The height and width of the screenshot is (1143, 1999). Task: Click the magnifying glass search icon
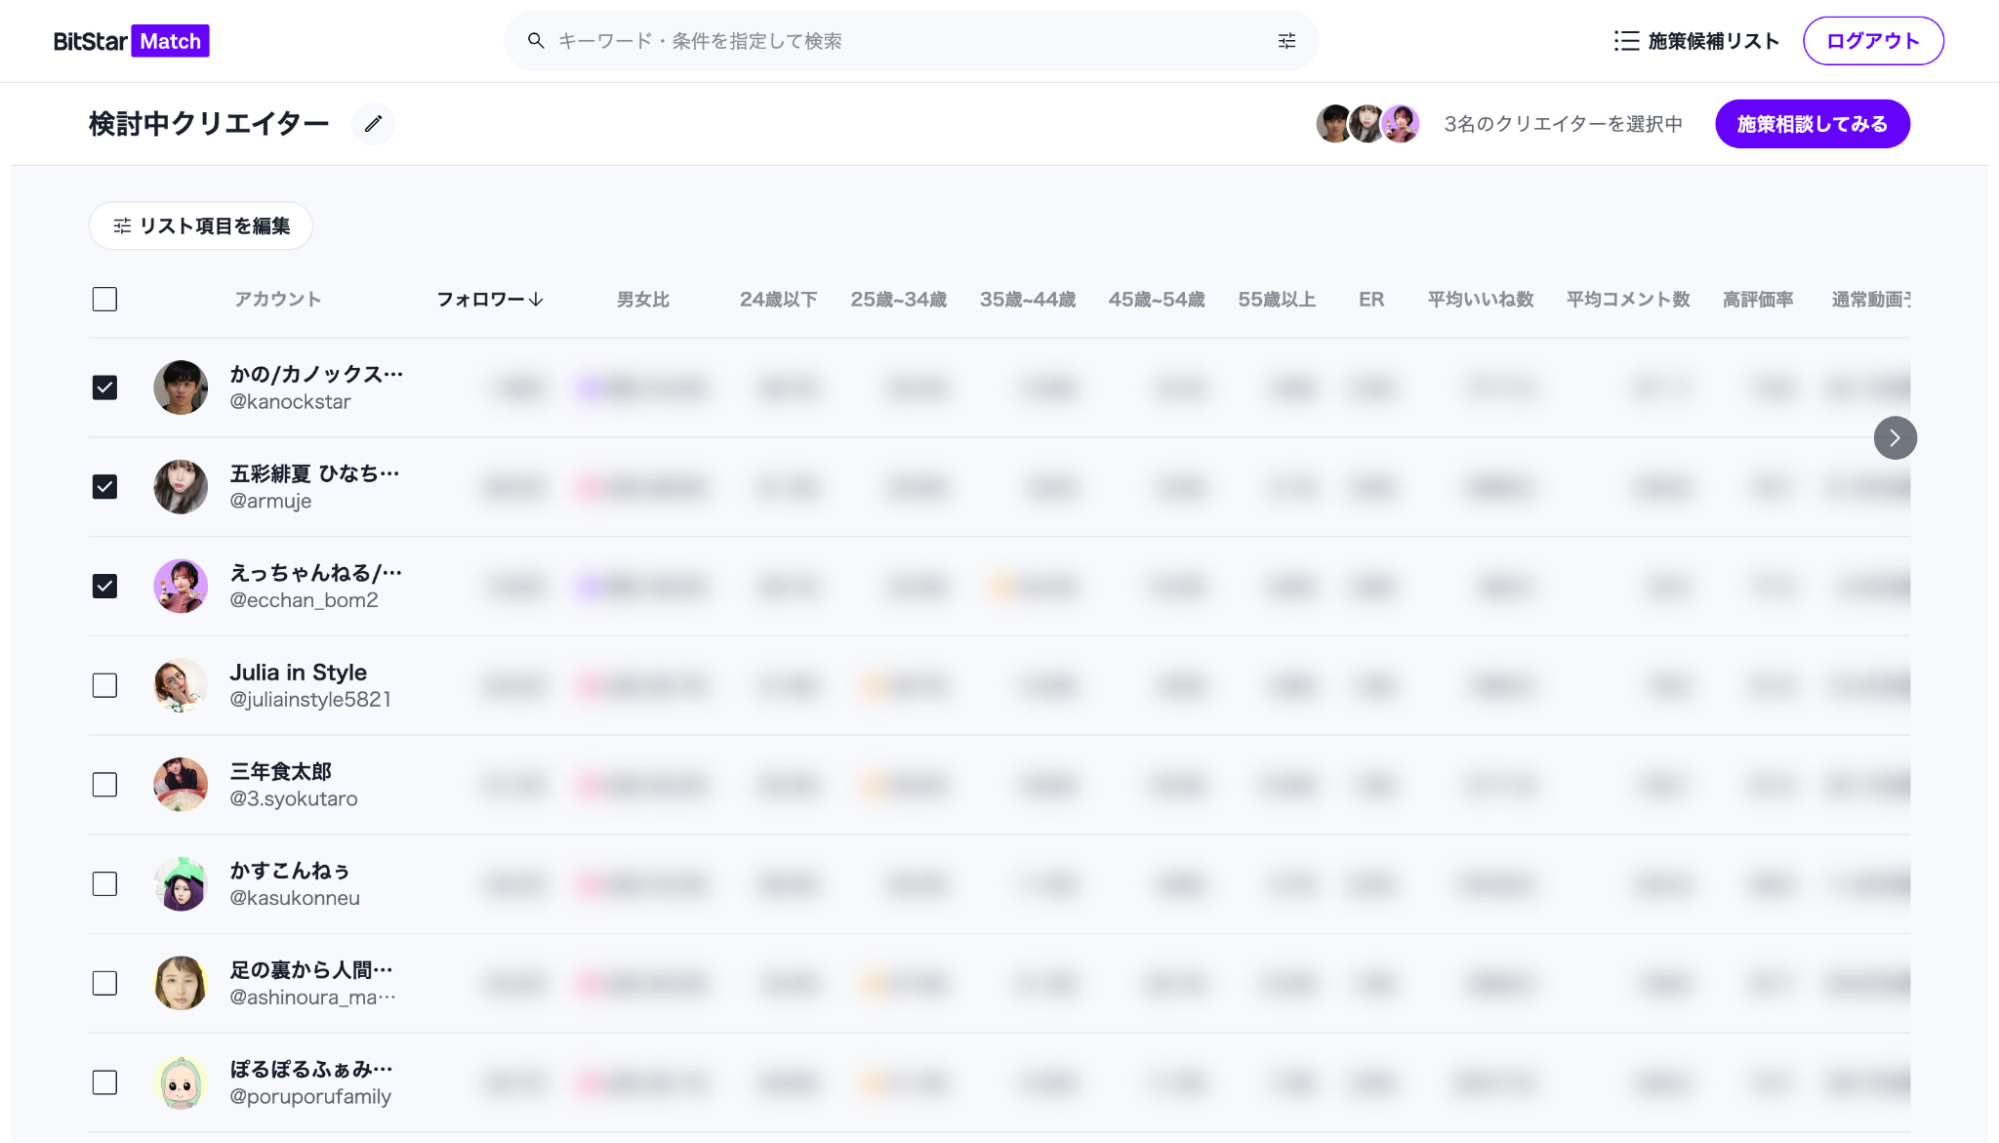pos(536,41)
